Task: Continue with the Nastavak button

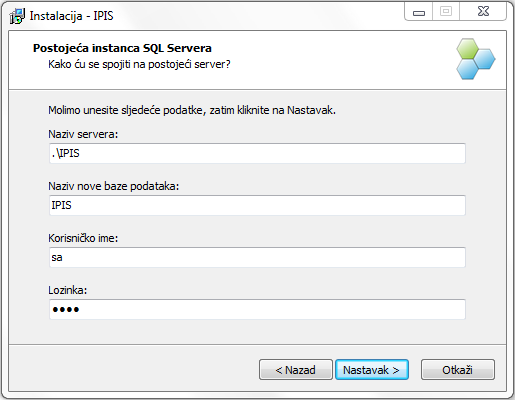Action: click(372, 370)
